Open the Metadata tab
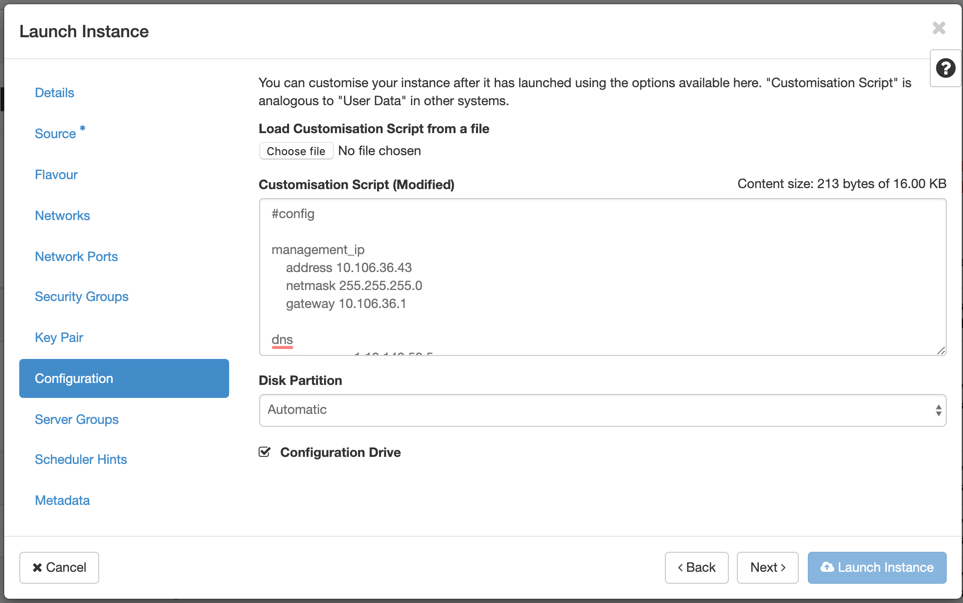The image size is (963, 603). tap(63, 500)
